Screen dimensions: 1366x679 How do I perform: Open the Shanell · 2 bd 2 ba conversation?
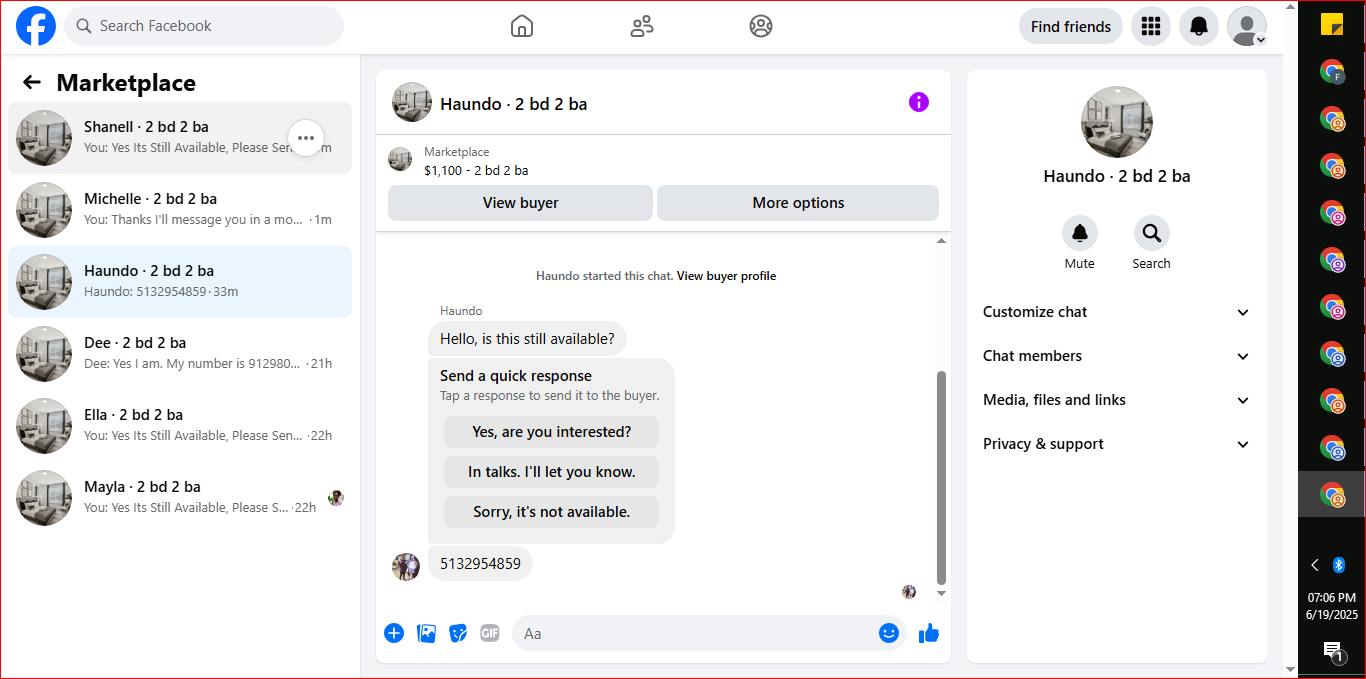point(180,138)
